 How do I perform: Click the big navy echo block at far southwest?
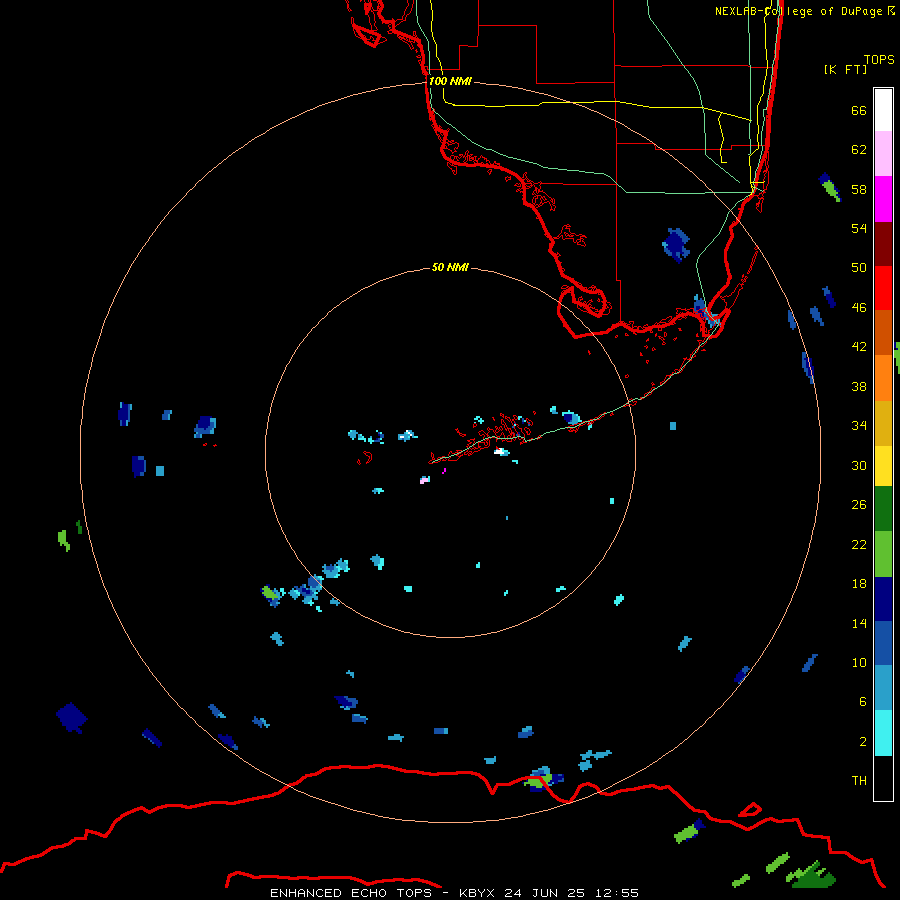pyautogui.click(x=72, y=717)
